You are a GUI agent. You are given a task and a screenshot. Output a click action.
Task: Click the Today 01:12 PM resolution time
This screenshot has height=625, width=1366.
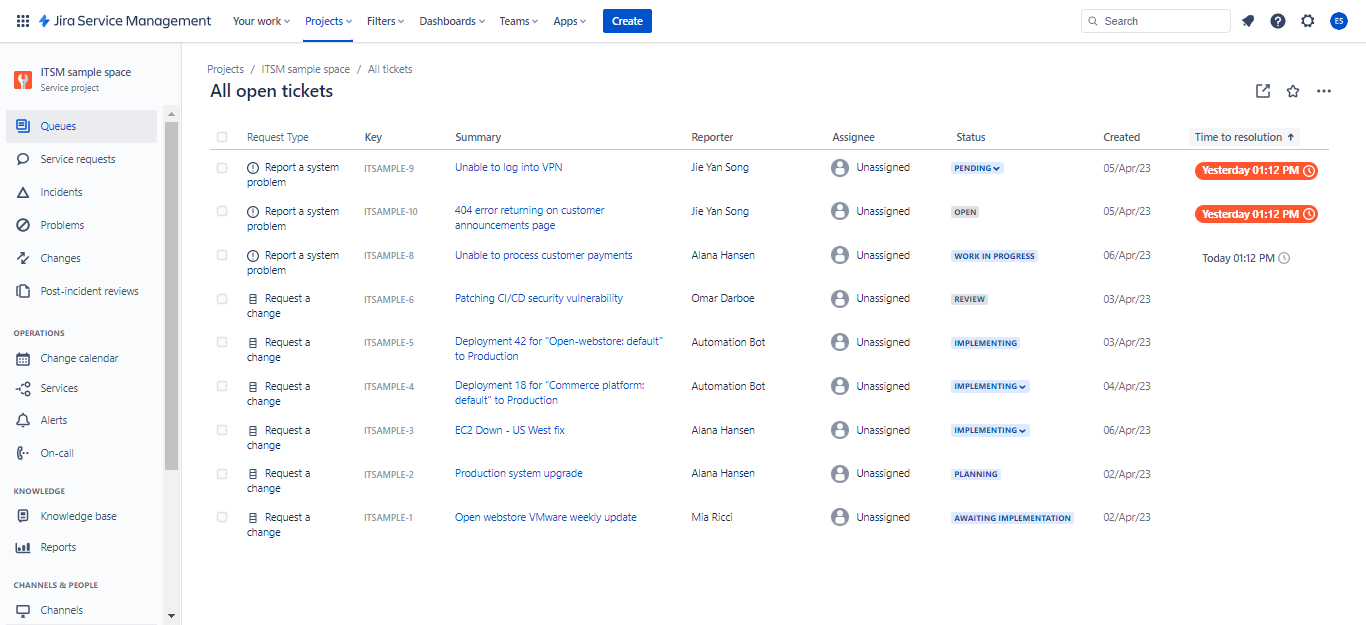1246,258
